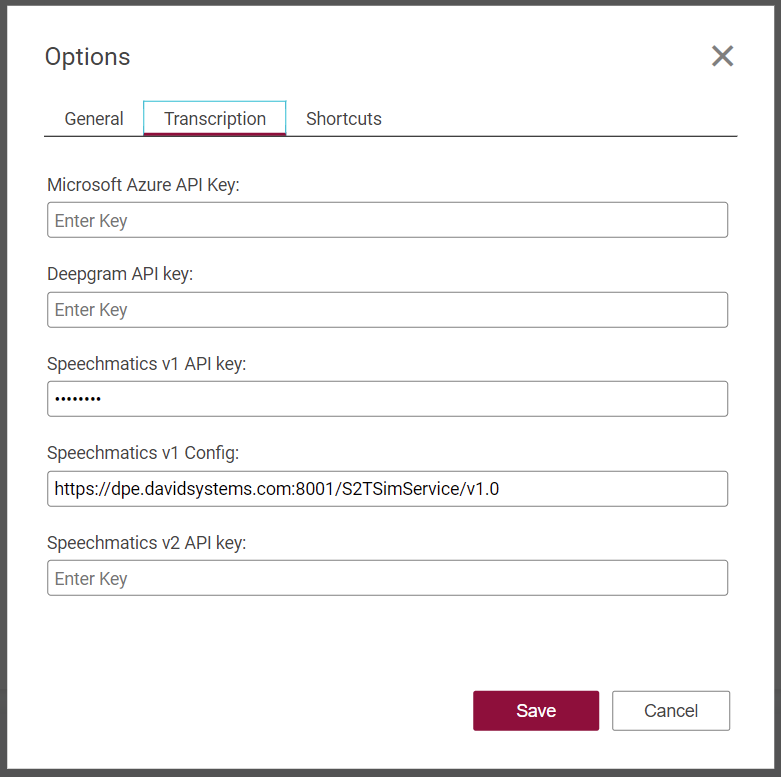Click the 'Speechmatics v1 Config:' label

tap(143, 453)
